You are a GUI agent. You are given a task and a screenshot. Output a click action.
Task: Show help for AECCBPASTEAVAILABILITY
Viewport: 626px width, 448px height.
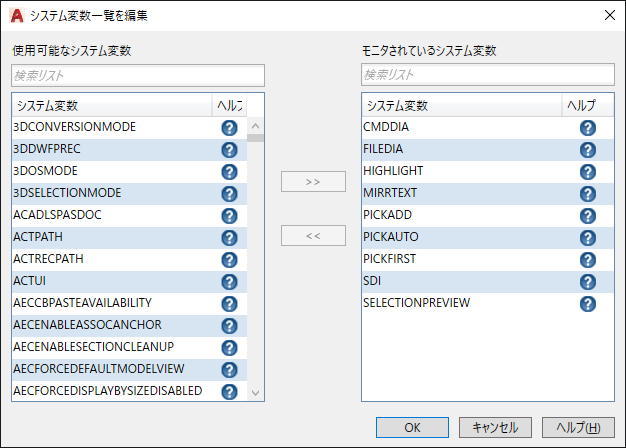[x=229, y=304]
